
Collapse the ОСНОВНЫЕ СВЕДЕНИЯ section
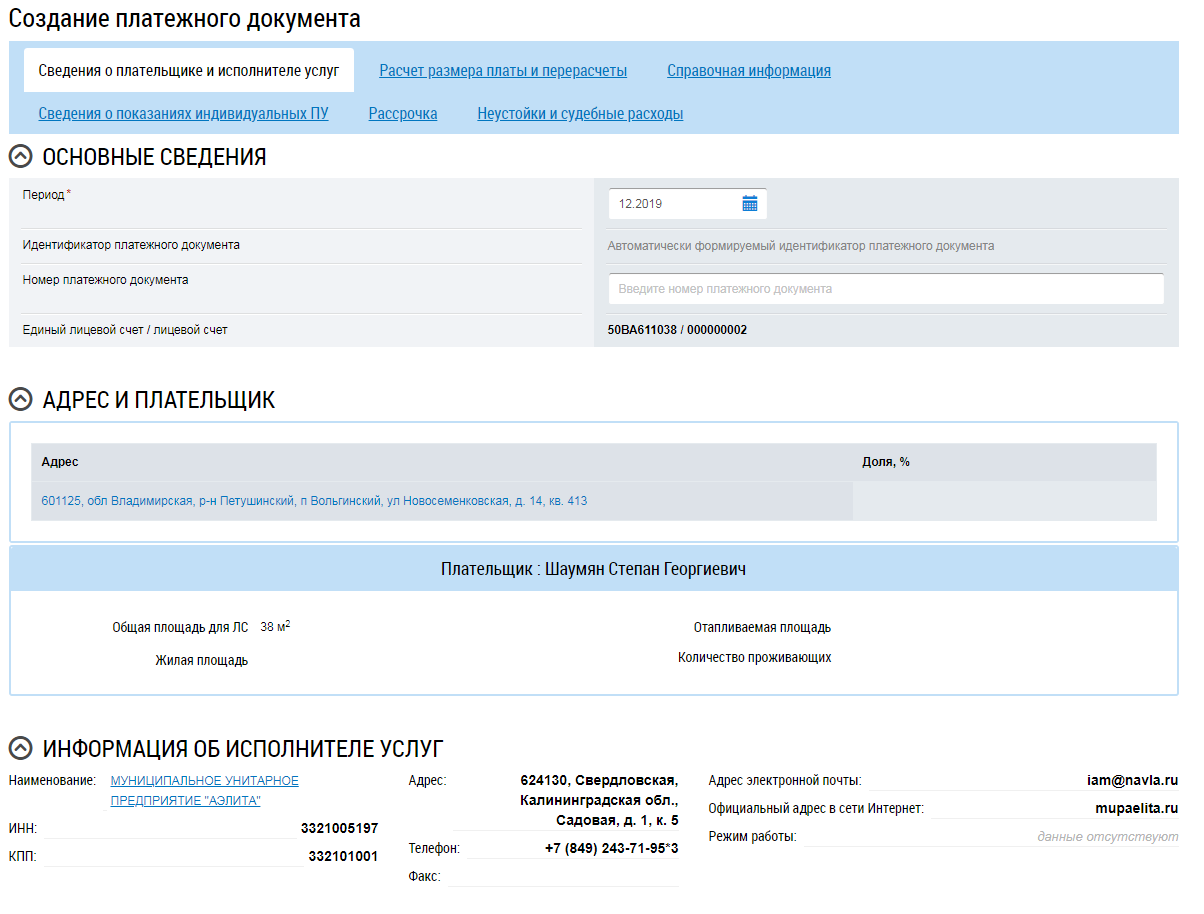point(20,157)
